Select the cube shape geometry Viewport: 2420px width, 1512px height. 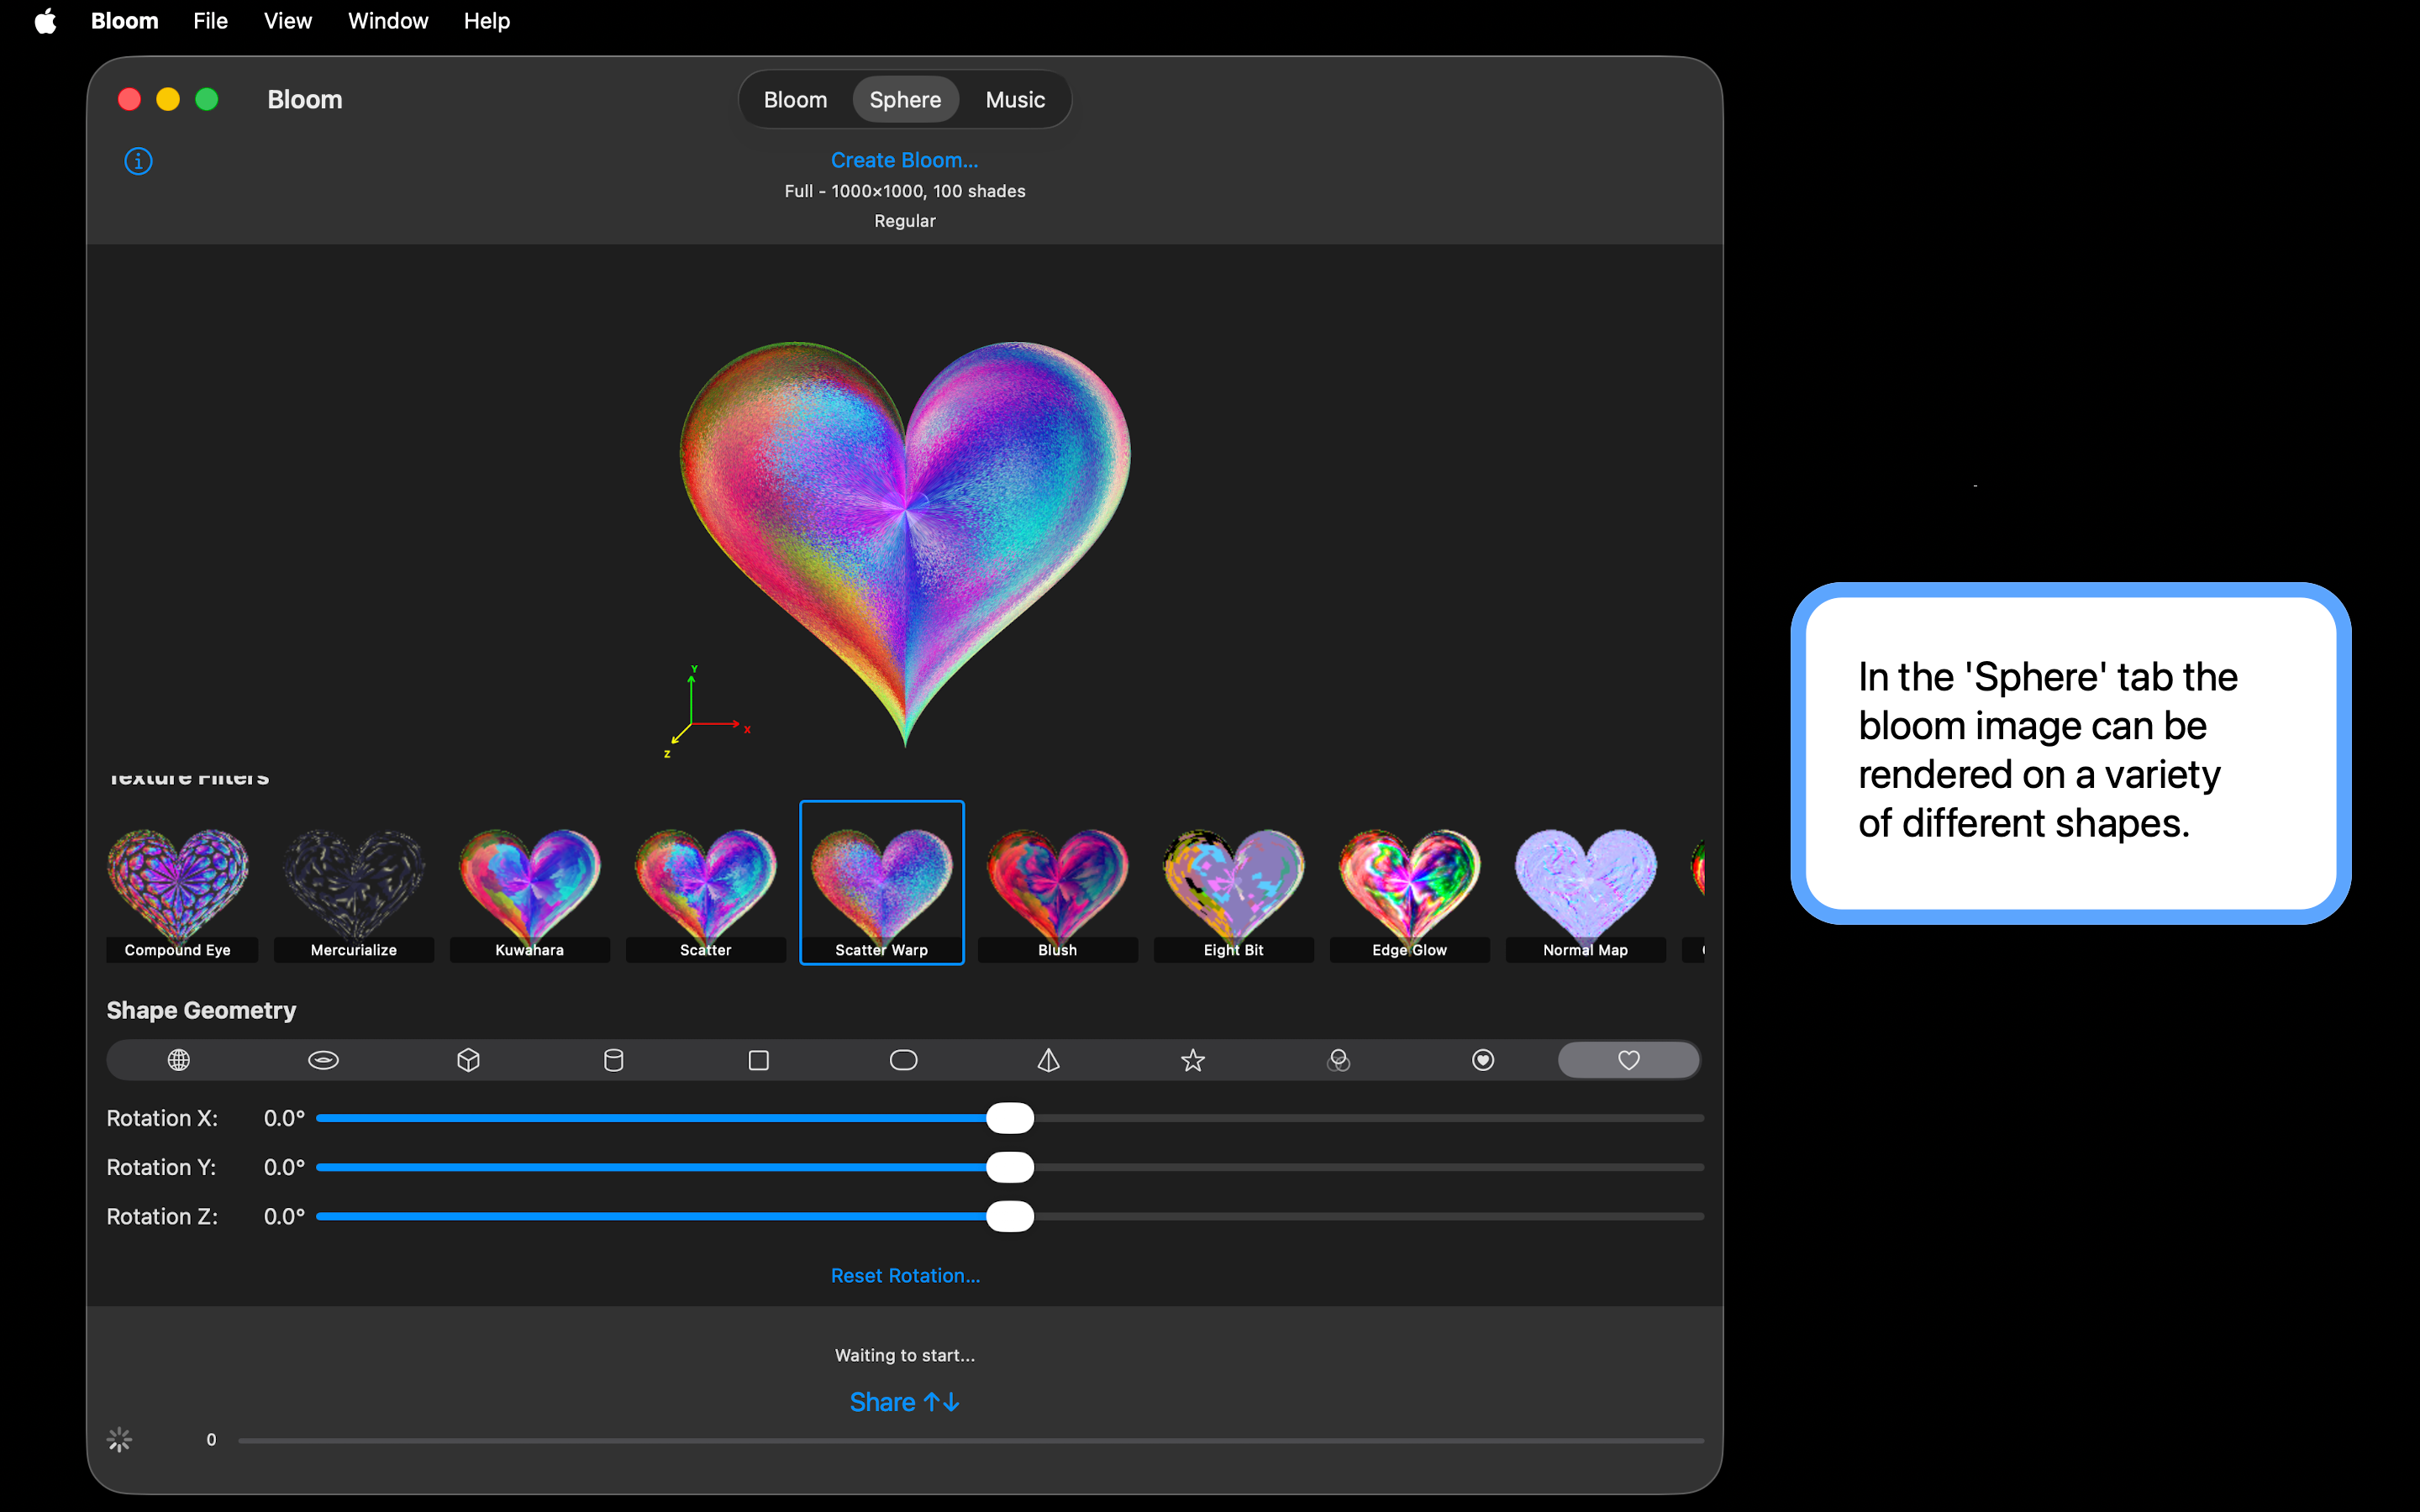tap(468, 1060)
